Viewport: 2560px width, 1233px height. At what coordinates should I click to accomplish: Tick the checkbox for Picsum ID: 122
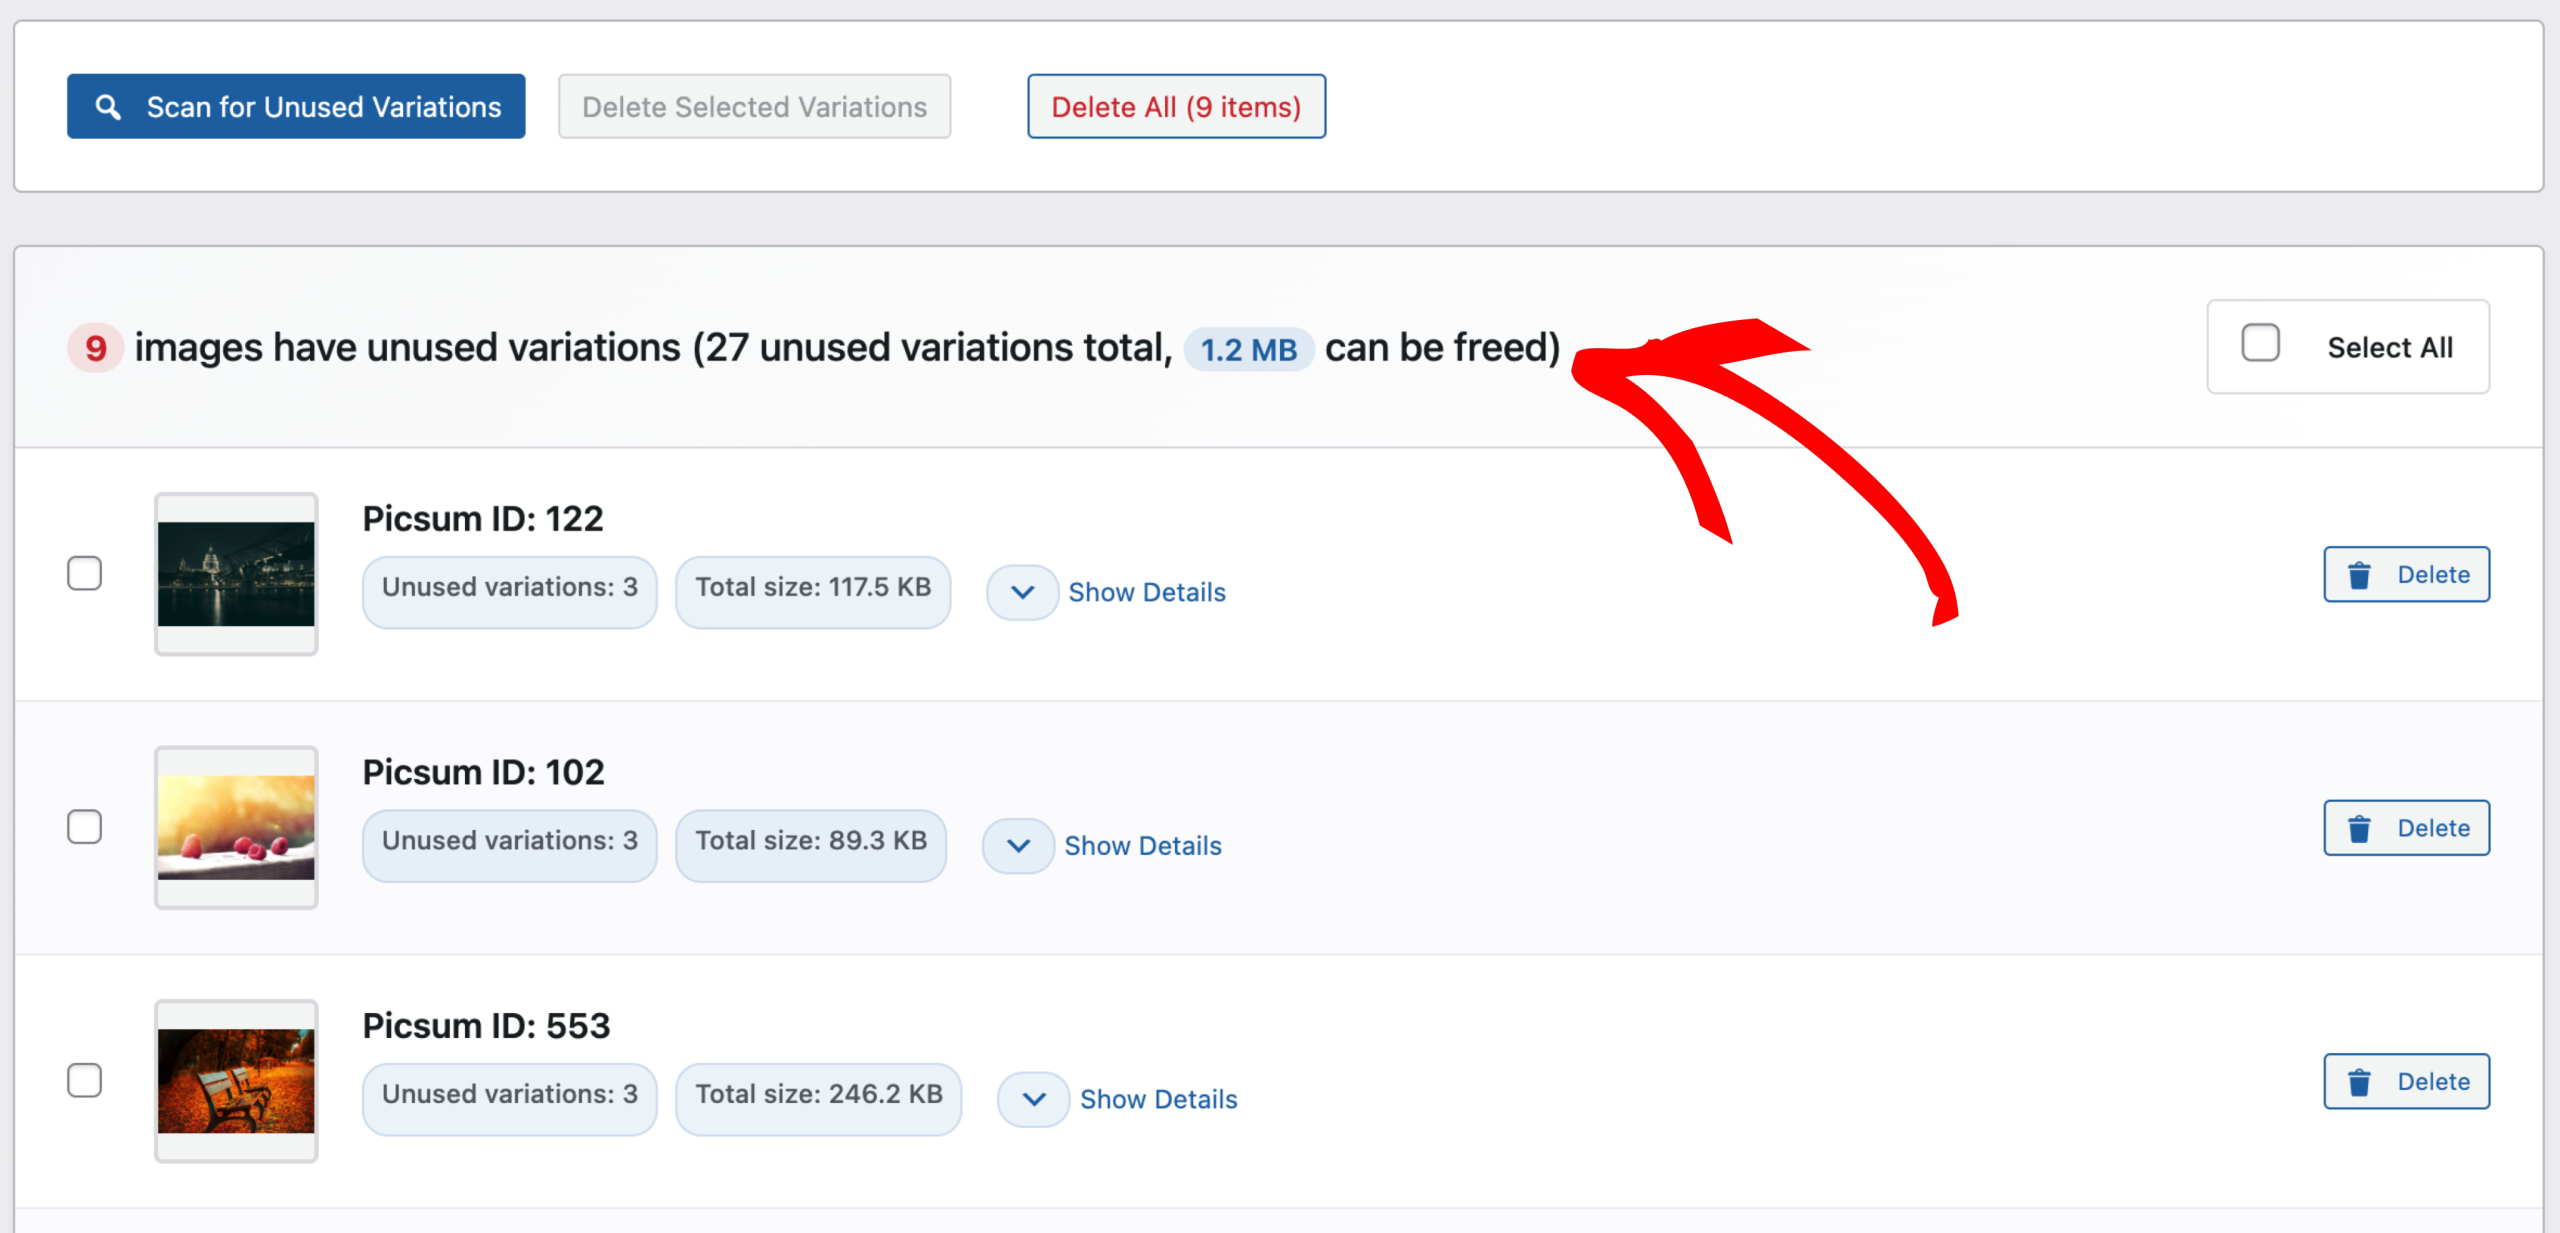[85, 574]
